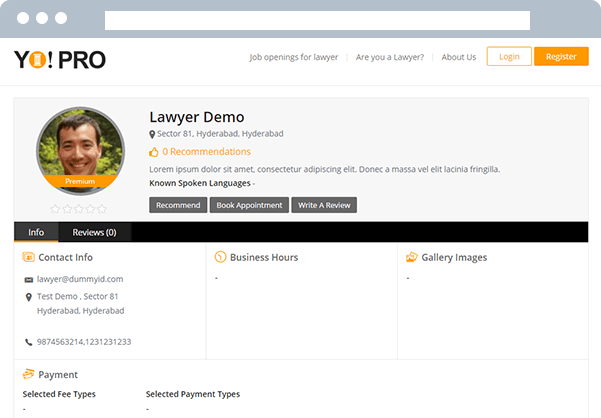Open the Are you a Lawyer? link
Viewport: 601px width, 418px height.
(x=390, y=57)
